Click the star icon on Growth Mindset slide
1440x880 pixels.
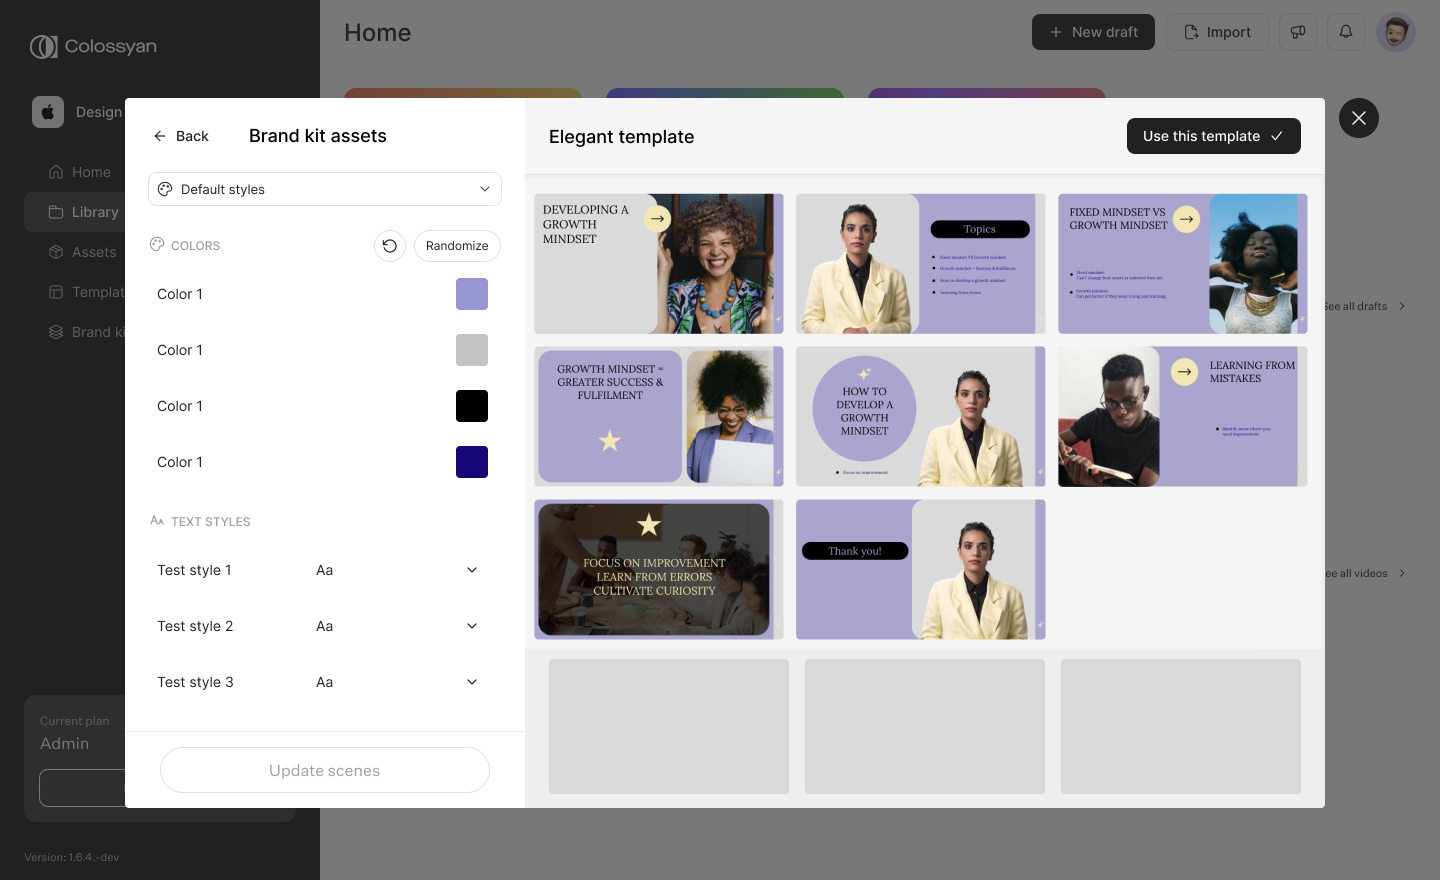[610, 440]
